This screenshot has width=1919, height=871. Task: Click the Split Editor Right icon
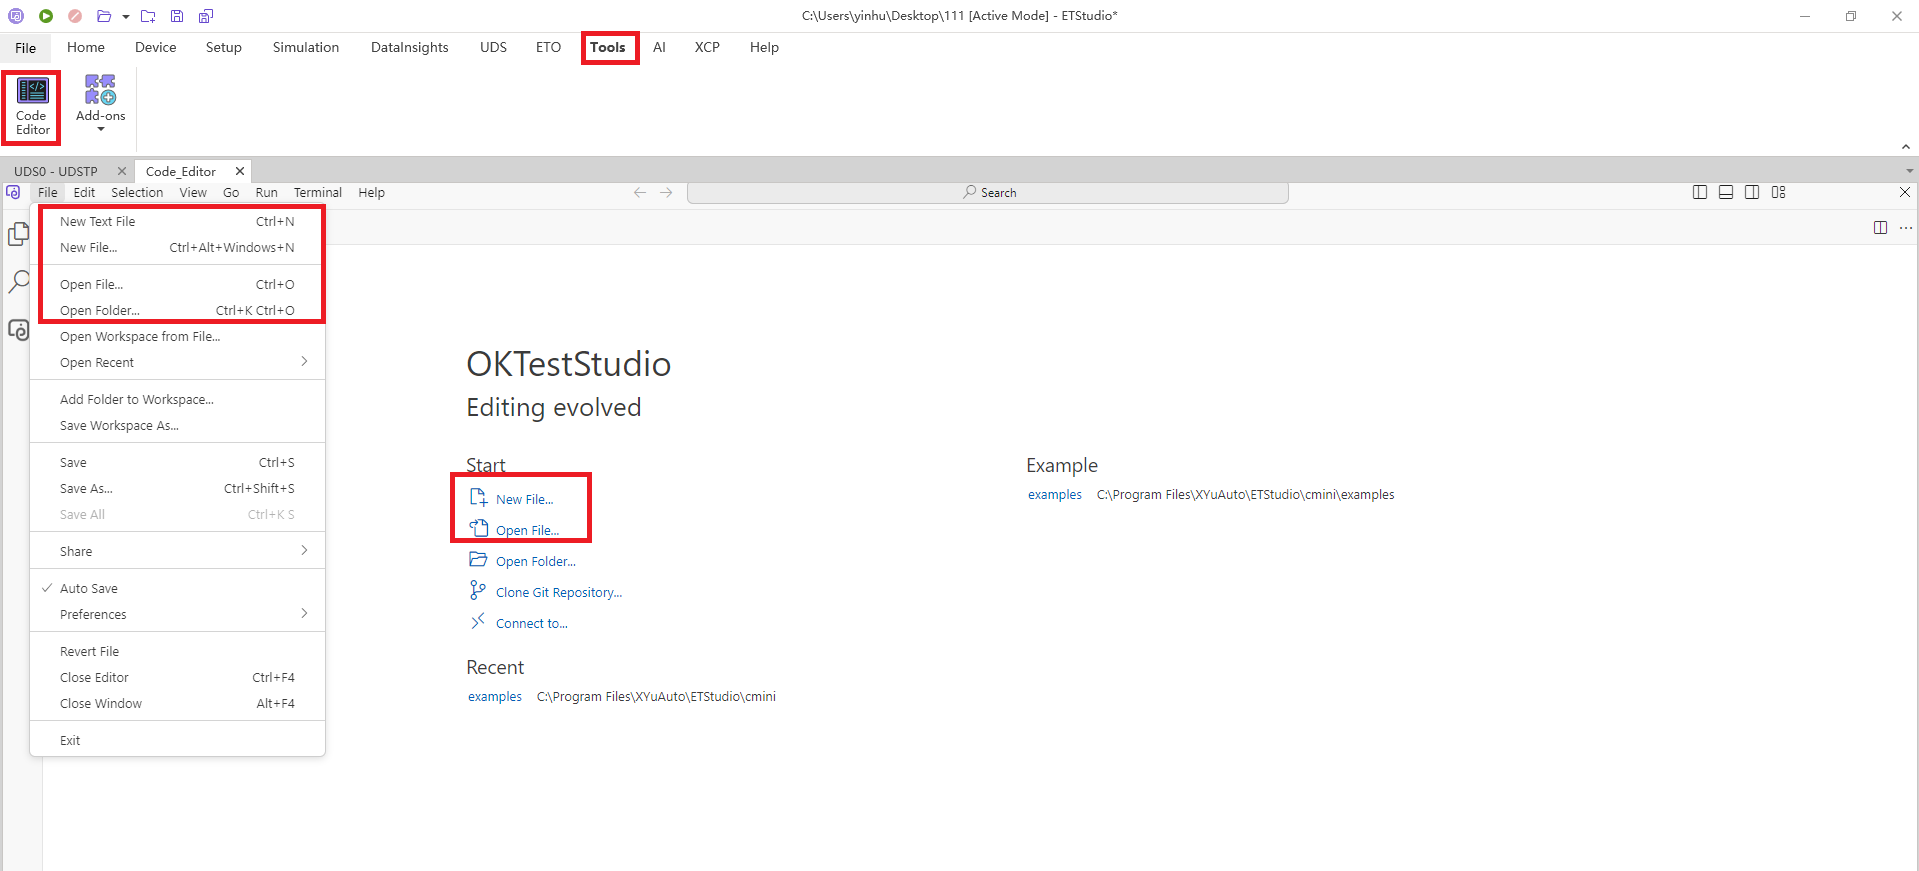coord(1880,228)
